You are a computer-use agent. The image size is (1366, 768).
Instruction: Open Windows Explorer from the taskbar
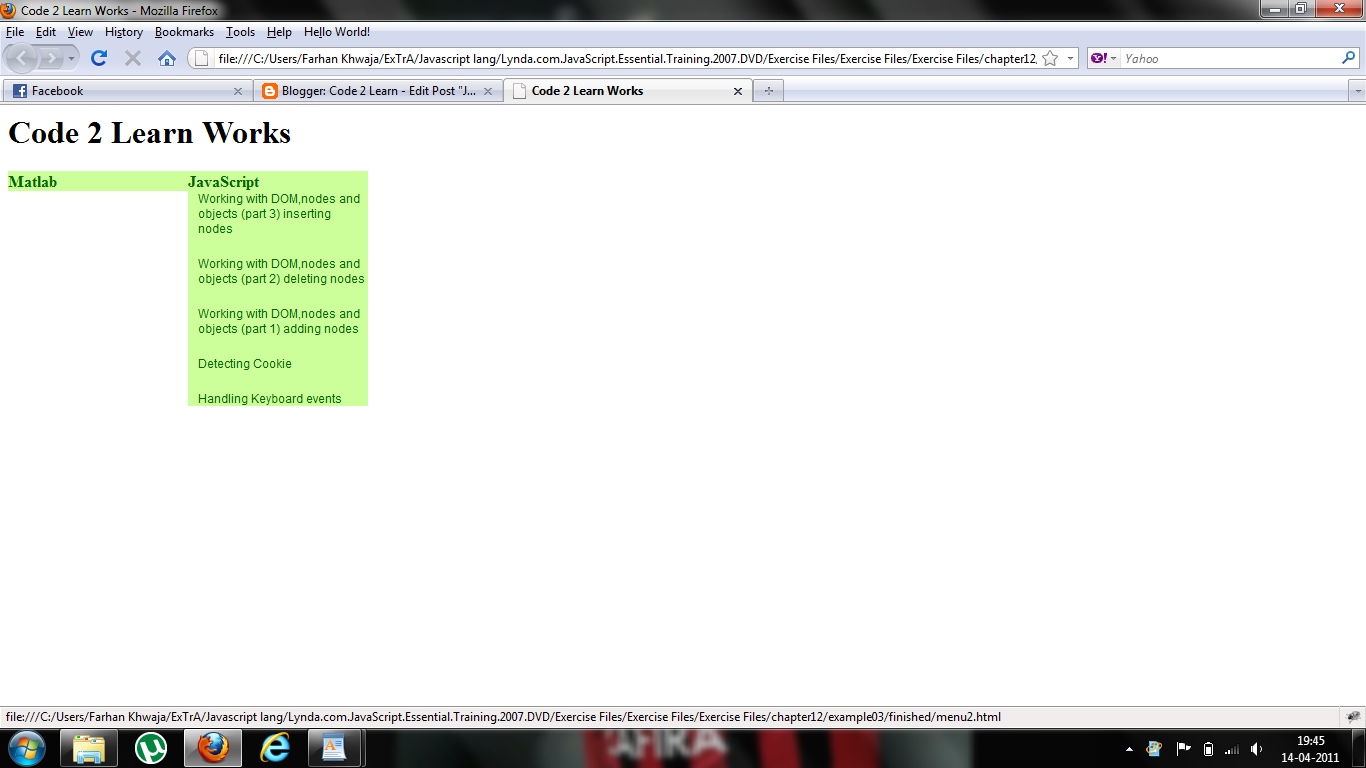click(89, 748)
